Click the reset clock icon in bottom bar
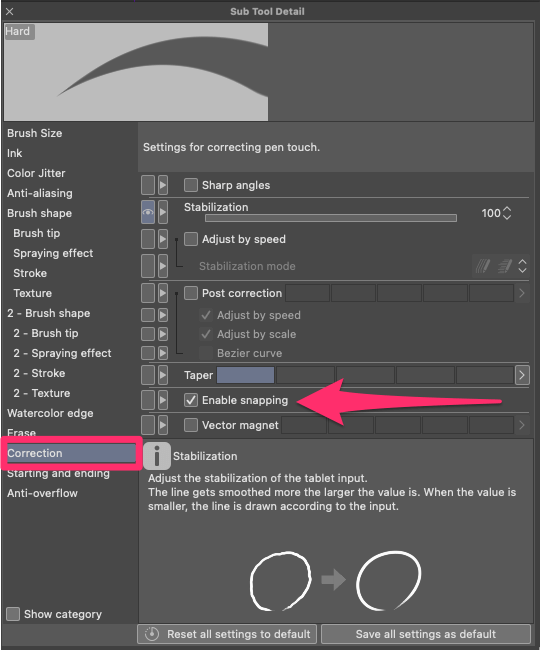 pyautogui.click(x=152, y=634)
